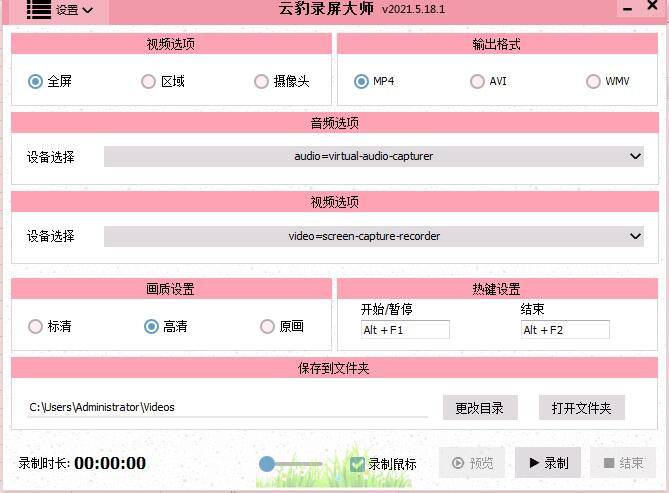
Task: Click the 画质设置 section header
Action: point(171,289)
